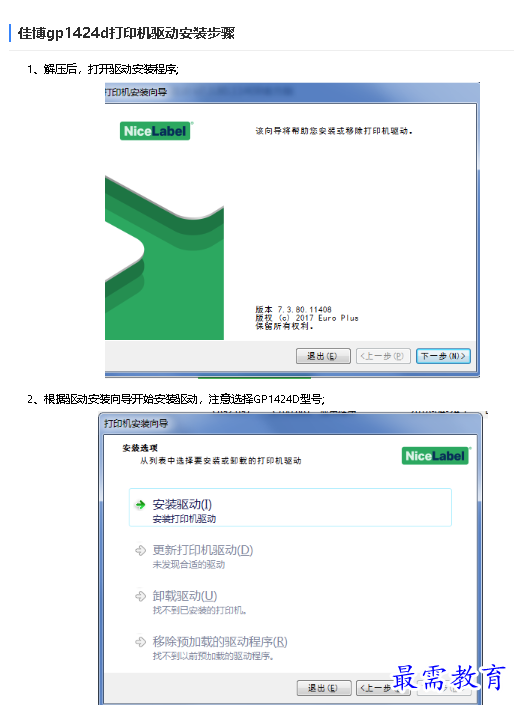
Task: Click the green arrow beside 安装驱动(I)
Action: pyautogui.click(x=141, y=504)
